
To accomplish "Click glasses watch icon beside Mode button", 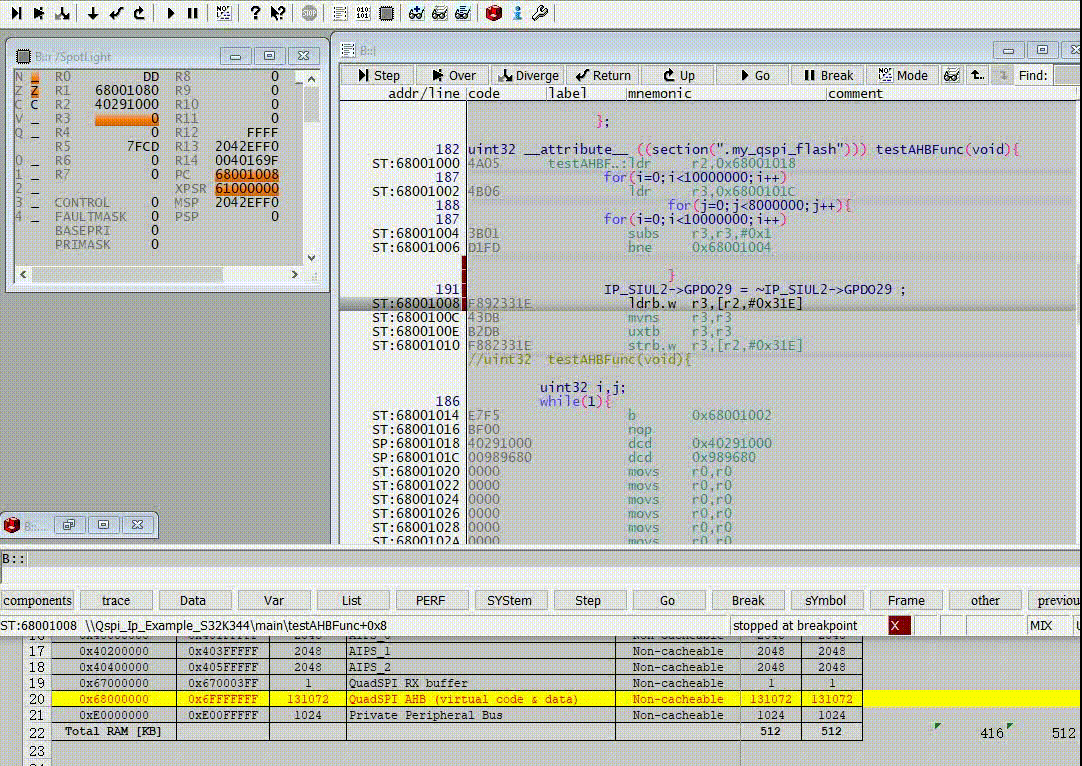I will point(952,75).
